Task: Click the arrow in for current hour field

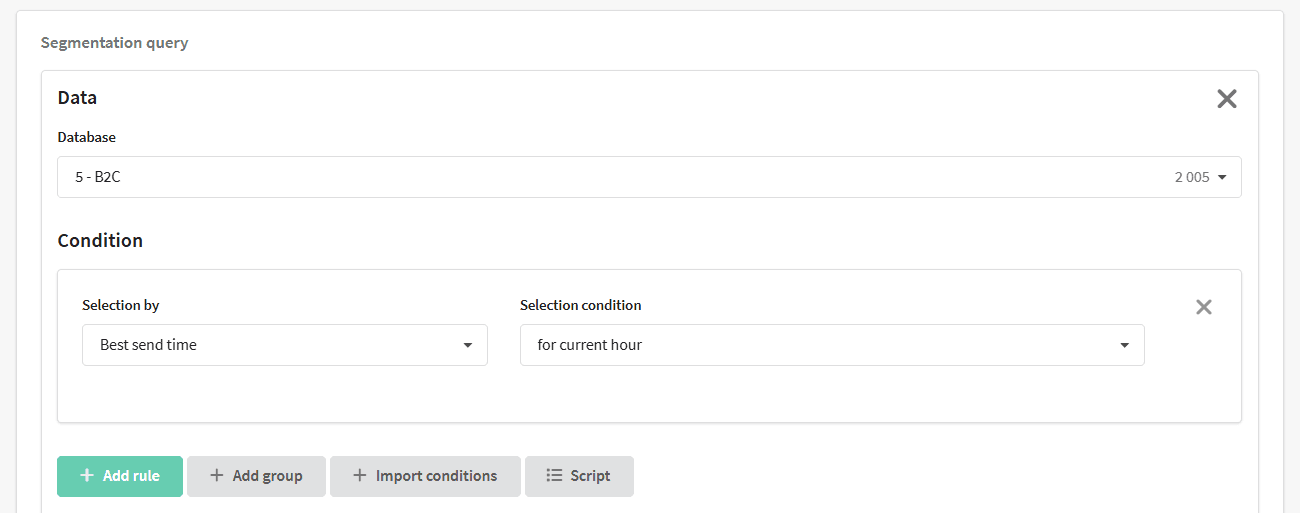Action: [x=1124, y=346]
